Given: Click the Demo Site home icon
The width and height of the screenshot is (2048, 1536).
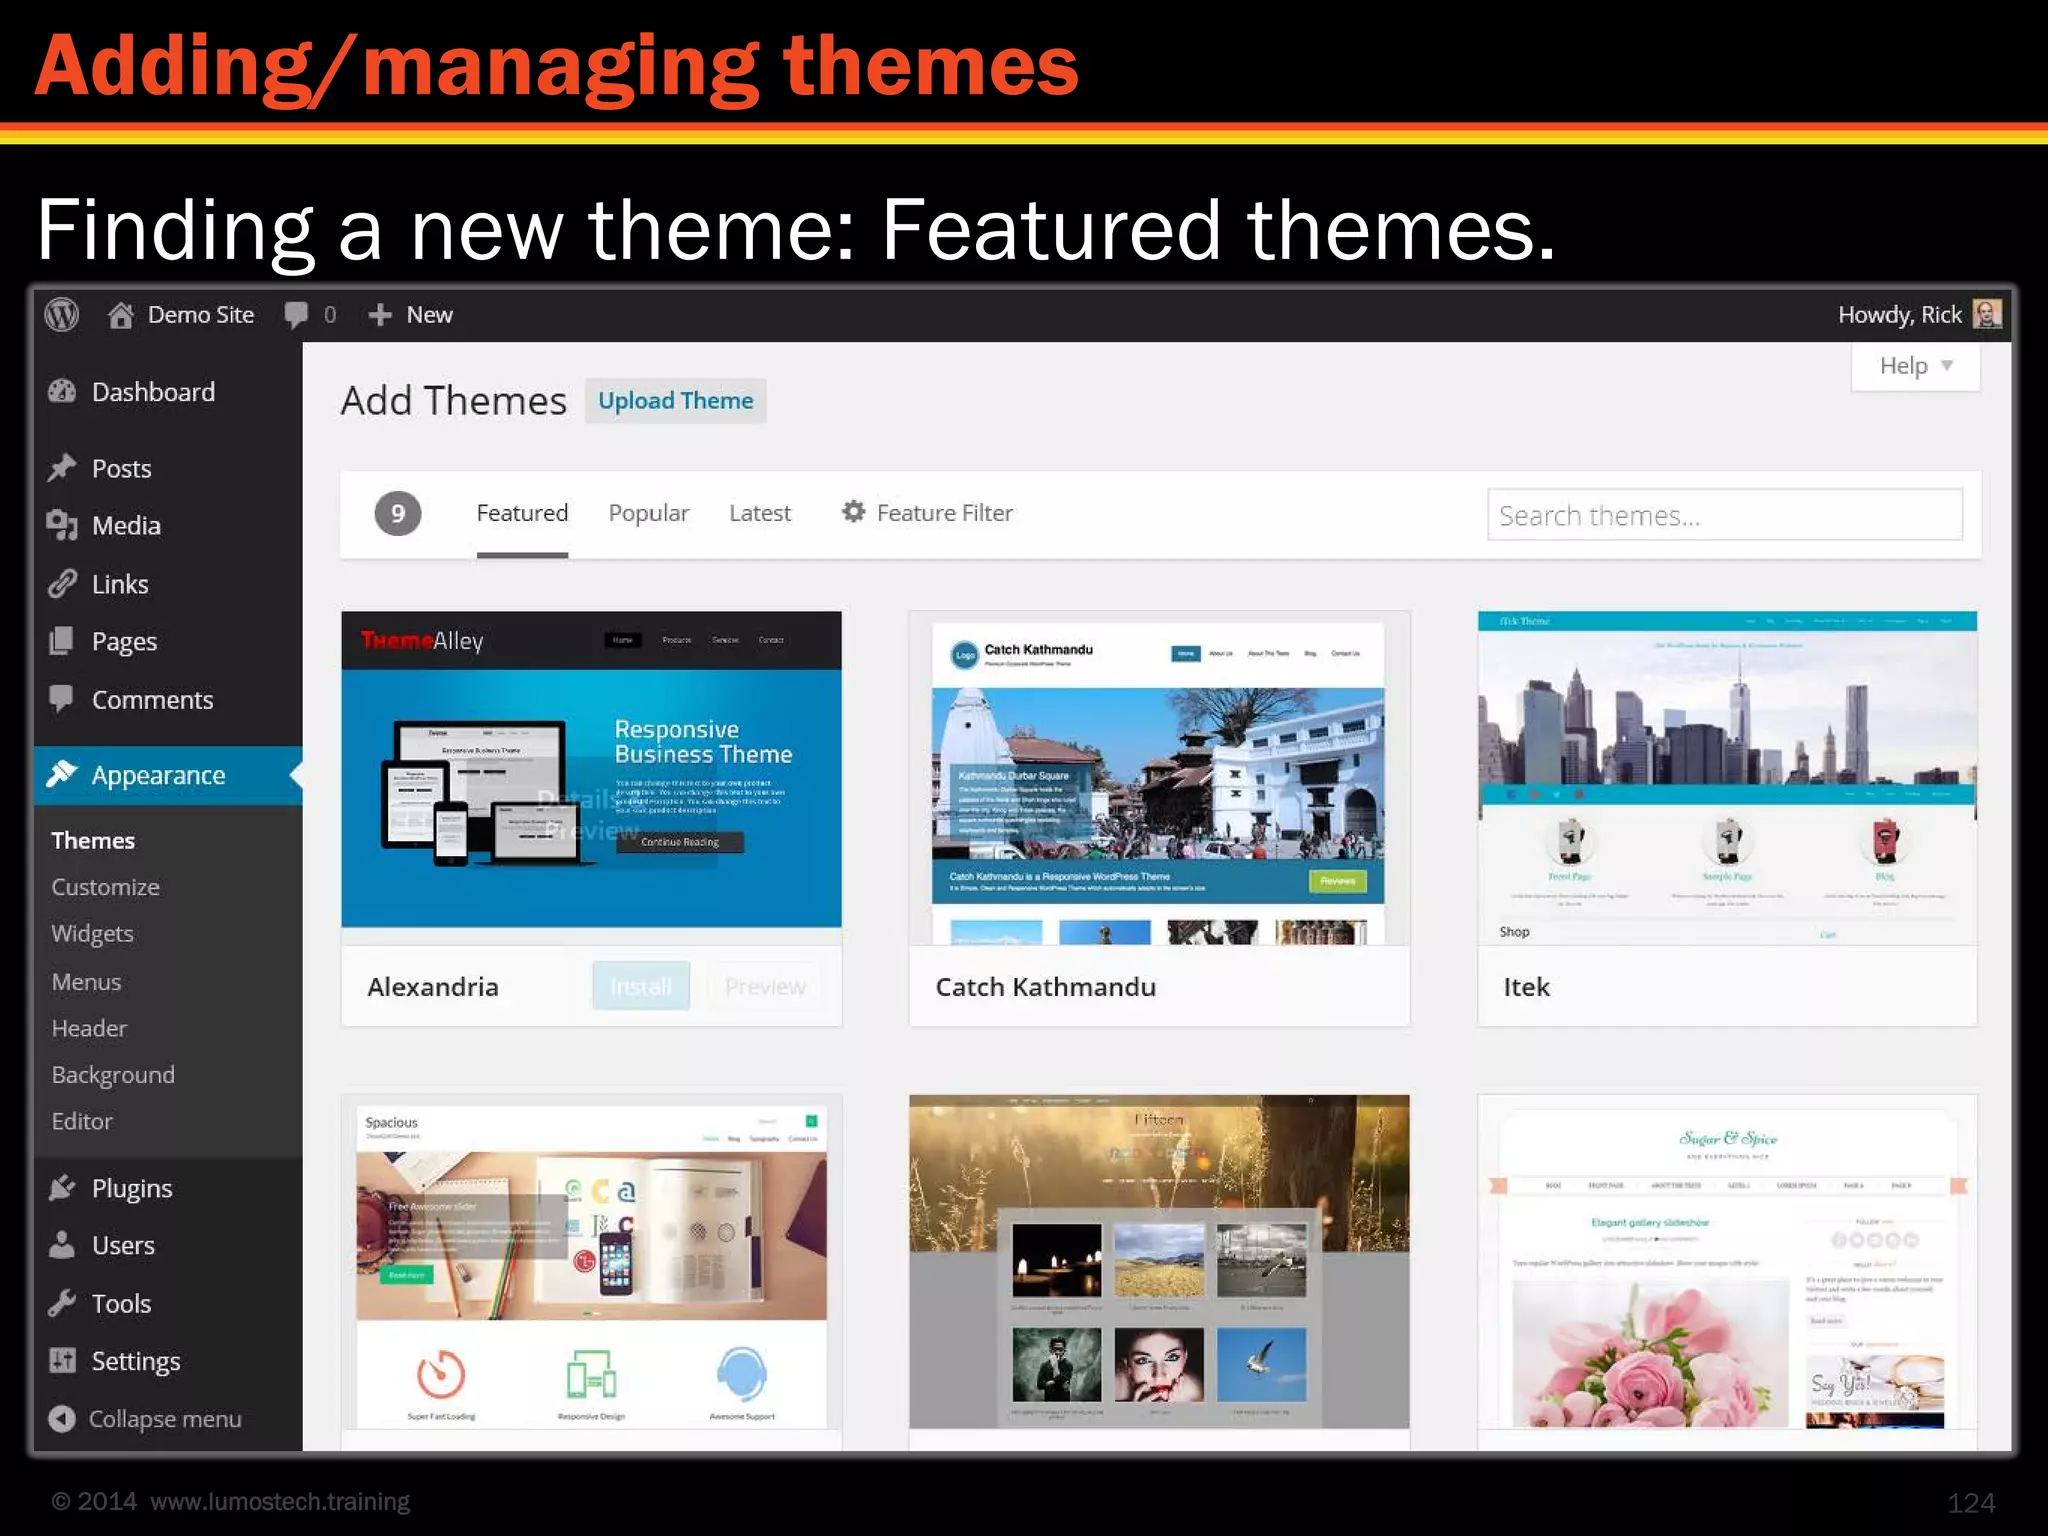Looking at the screenshot, I should pyautogui.click(x=121, y=315).
